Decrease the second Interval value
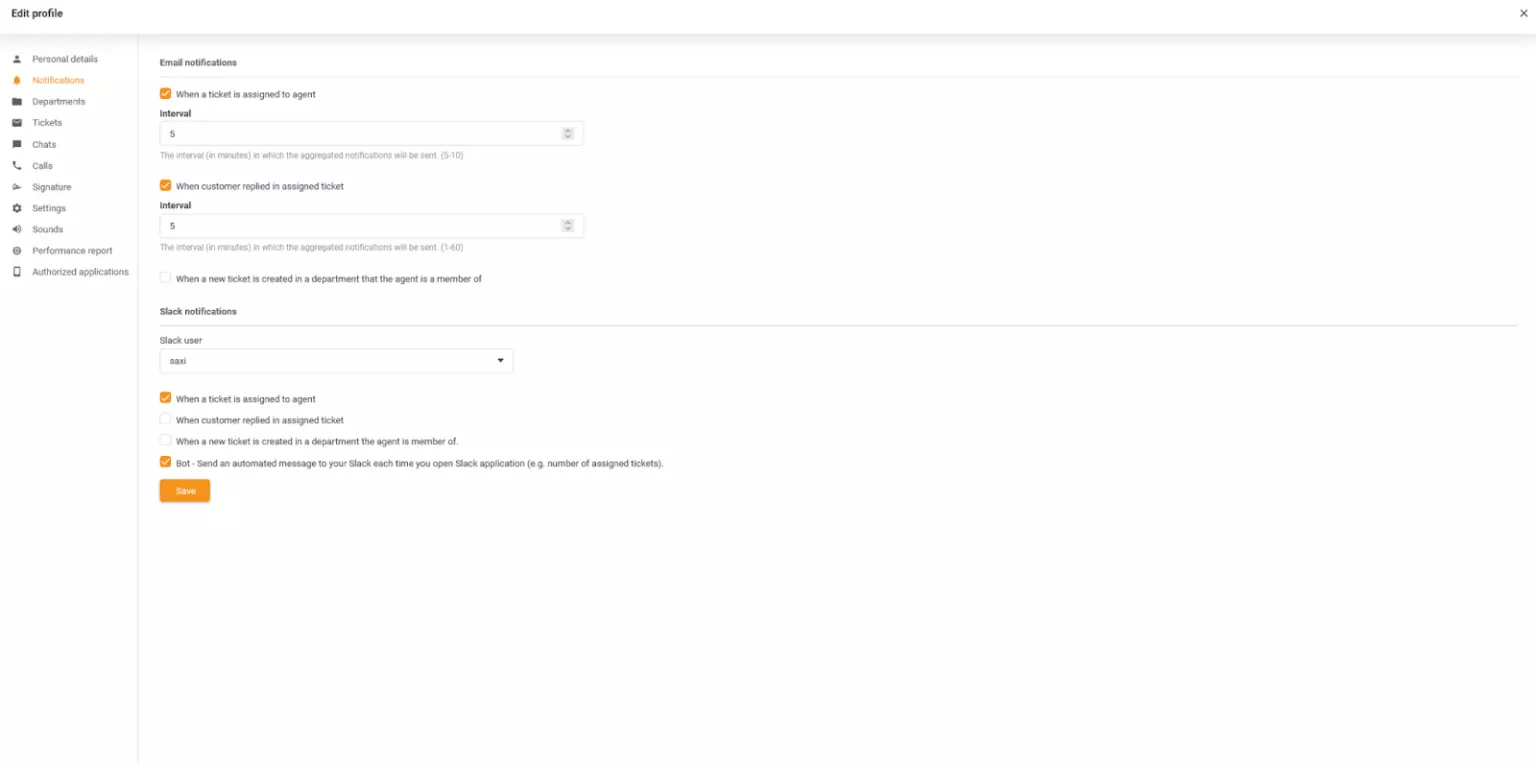The width and height of the screenshot is (1536, 764). tap(567, 229)
